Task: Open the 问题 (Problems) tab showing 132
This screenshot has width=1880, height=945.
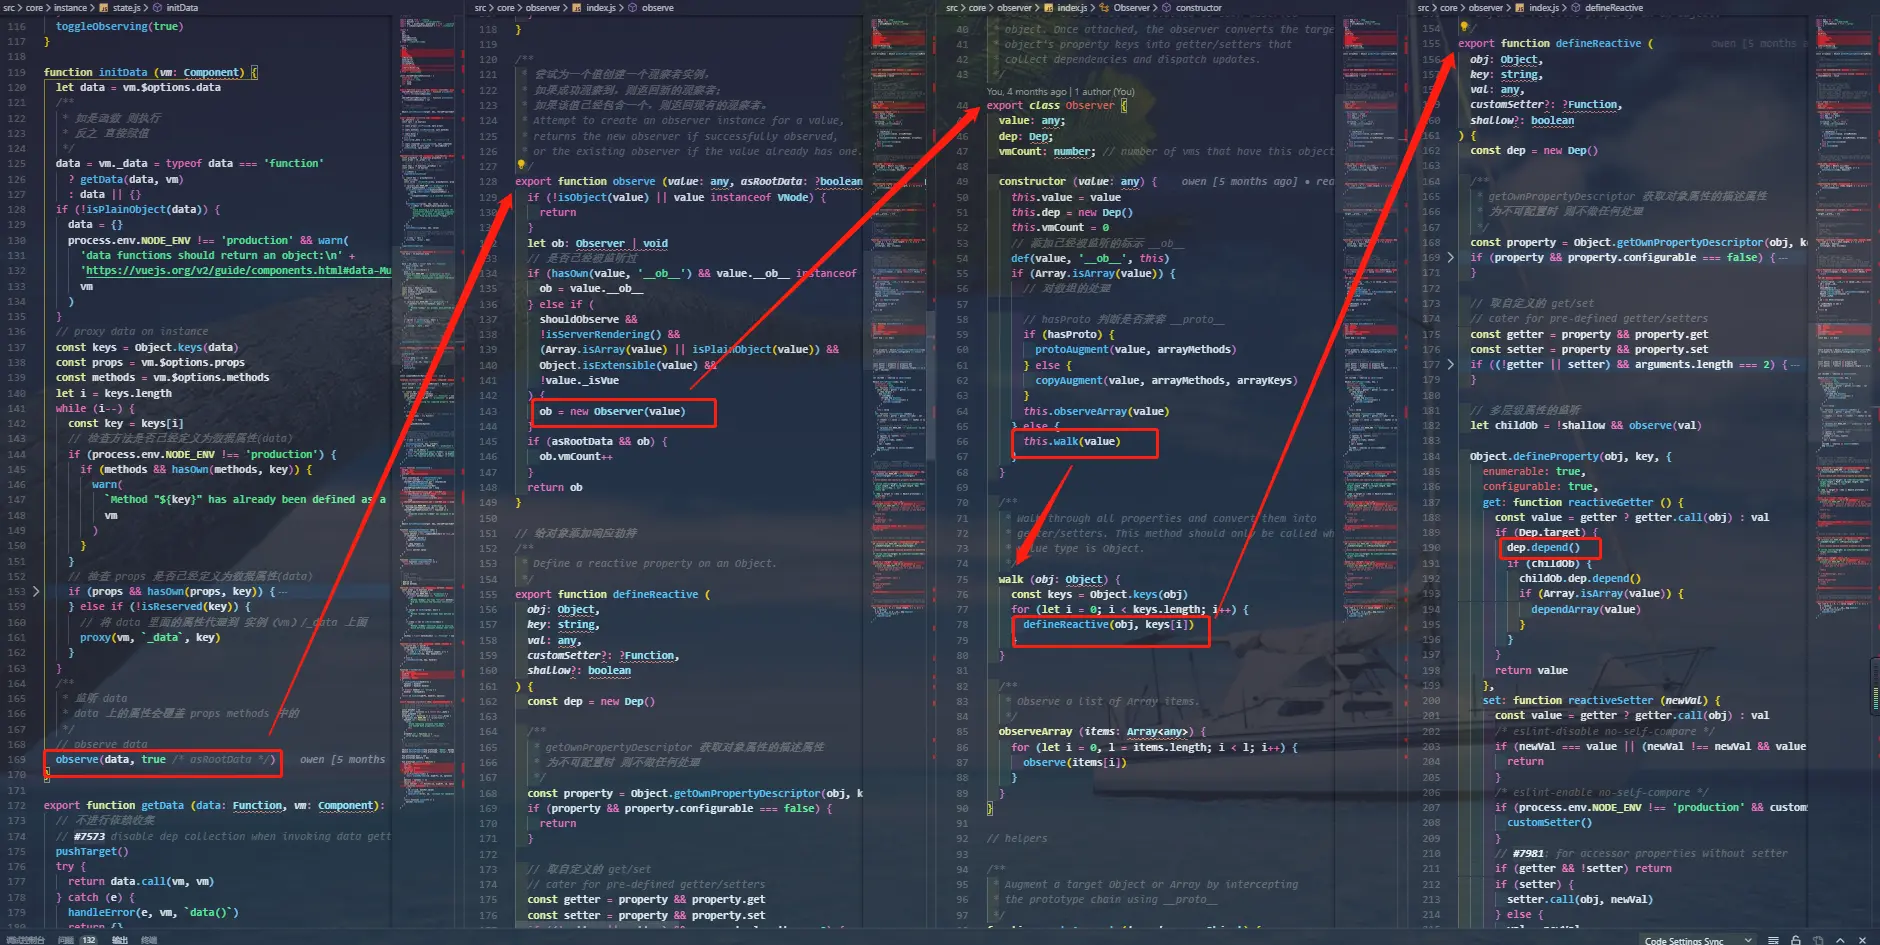Action: (77, 940)
